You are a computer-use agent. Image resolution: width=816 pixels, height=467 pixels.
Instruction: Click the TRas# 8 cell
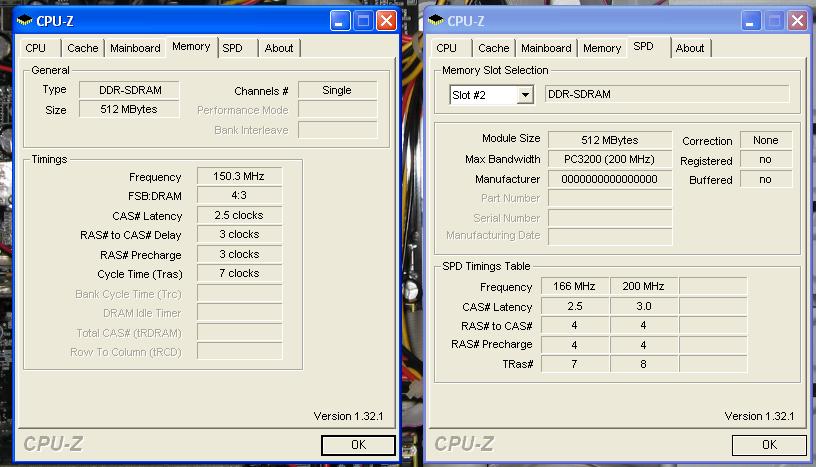[644, 364]
